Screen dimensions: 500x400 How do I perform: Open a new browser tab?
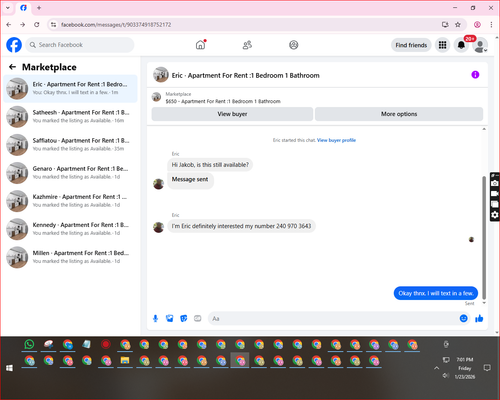click(x=39, y=8)
